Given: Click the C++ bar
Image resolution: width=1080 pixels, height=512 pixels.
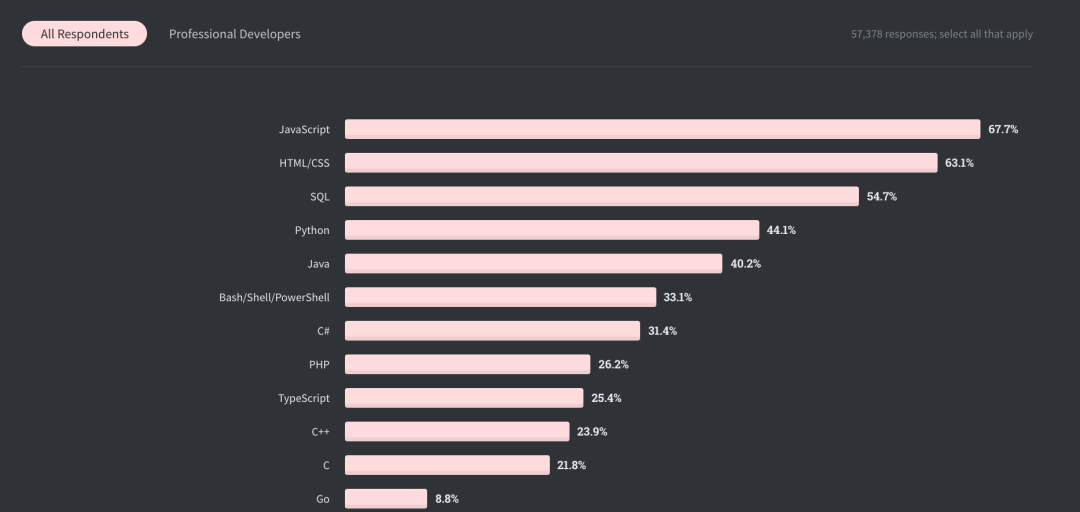Looking at the screenshot, I should 457,432.
